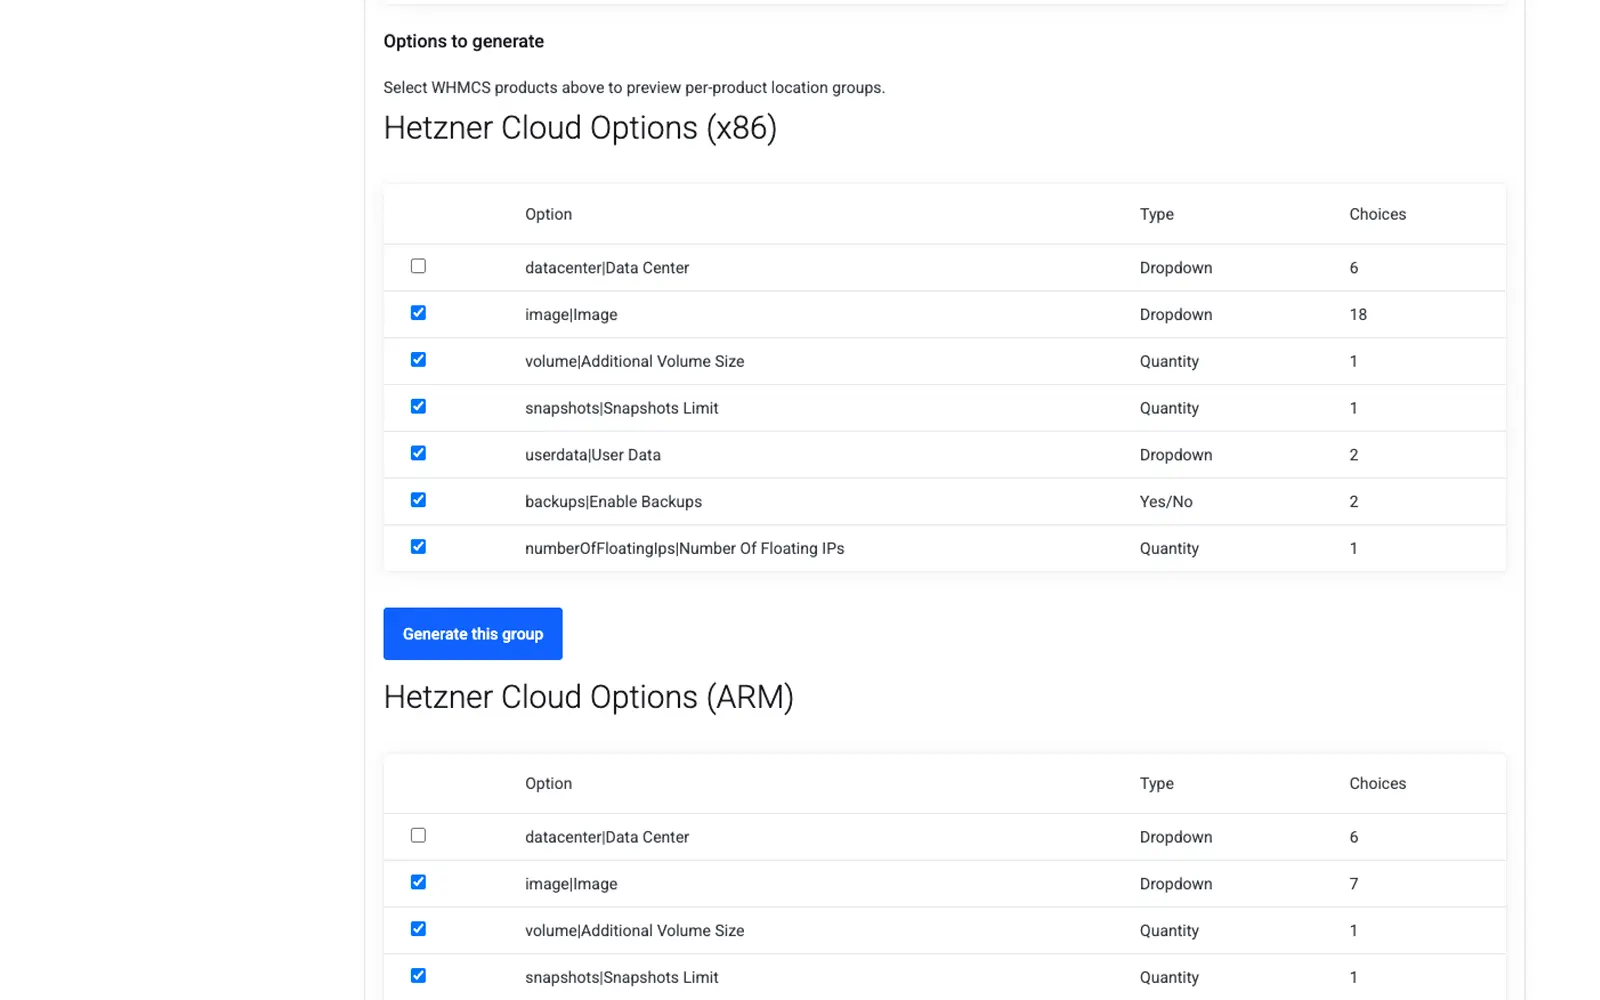Check the x86 datacenter|Data Center checkbox
The image size is (1600, 1000).
click(418, 266)
